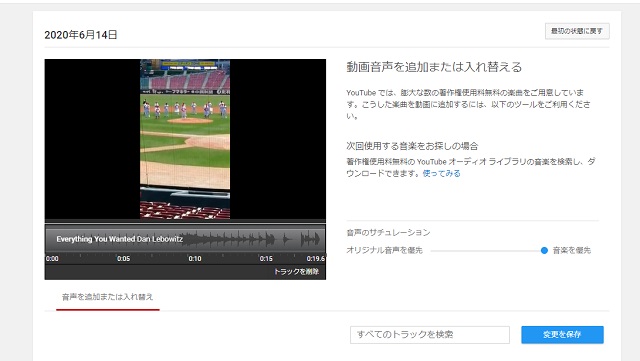The image size is (640, 361).
Task: Click the 音声のサチュレーション label
Action: coord(388,232)
